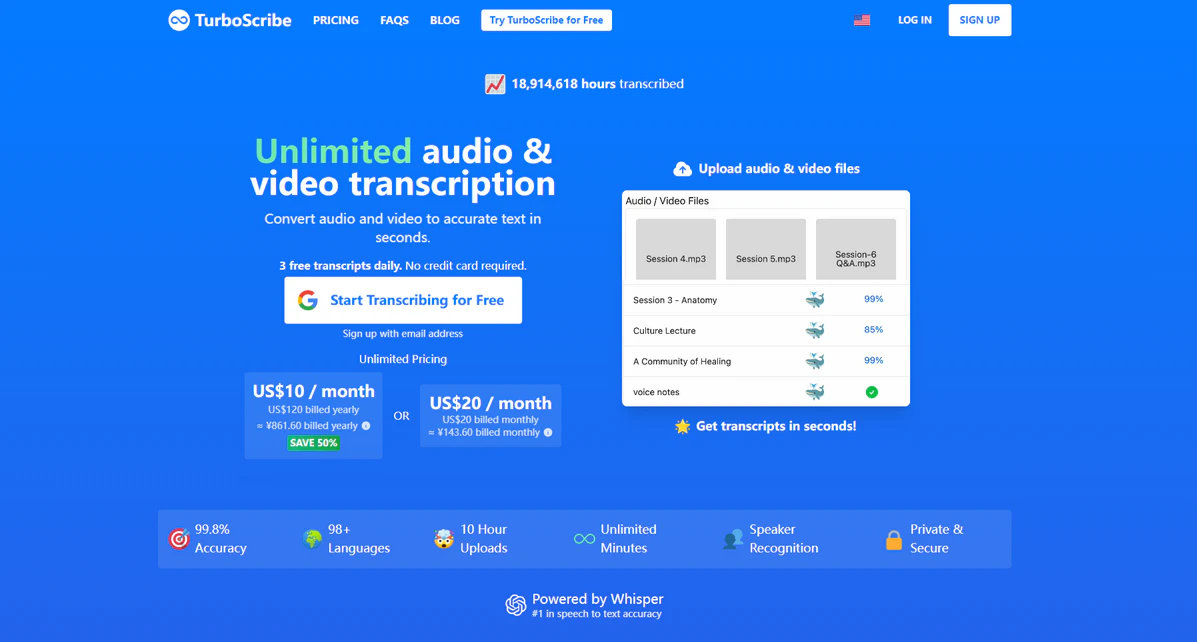This screenshot has height=642, width=1197.
Task: Click the 85% progress for Culture Lecture
Action: pos(873,330)
